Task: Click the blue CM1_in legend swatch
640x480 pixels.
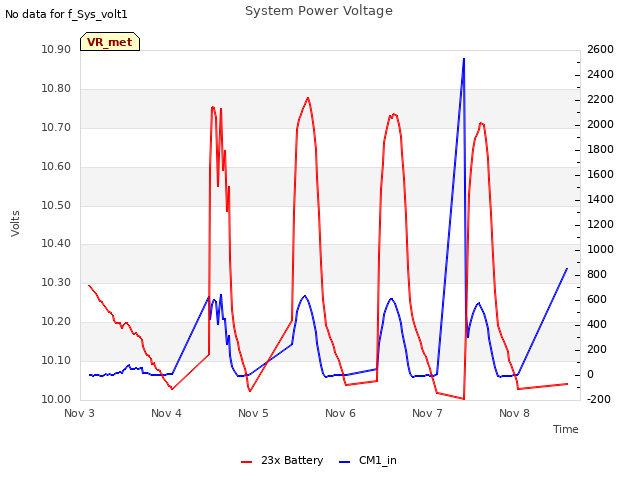Action: 344,462
